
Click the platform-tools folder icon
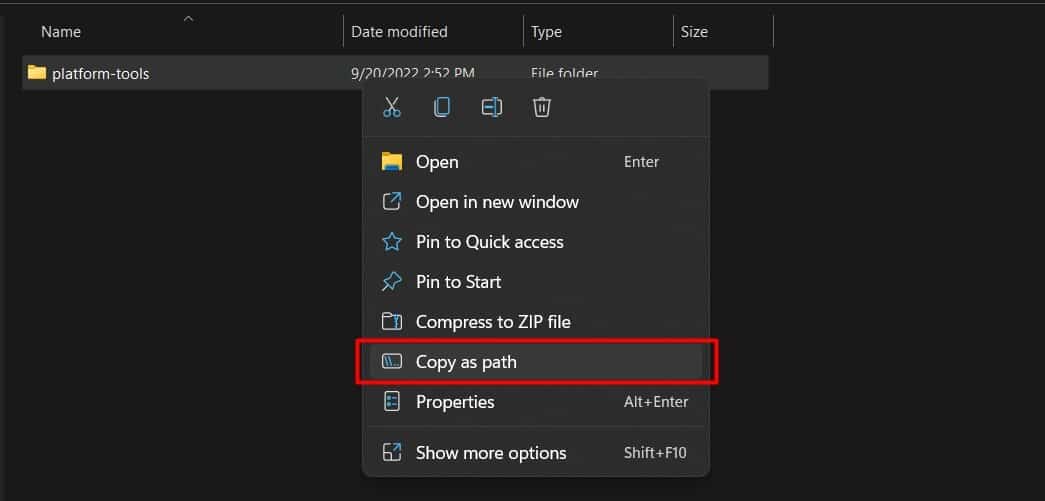coord(37,72)
